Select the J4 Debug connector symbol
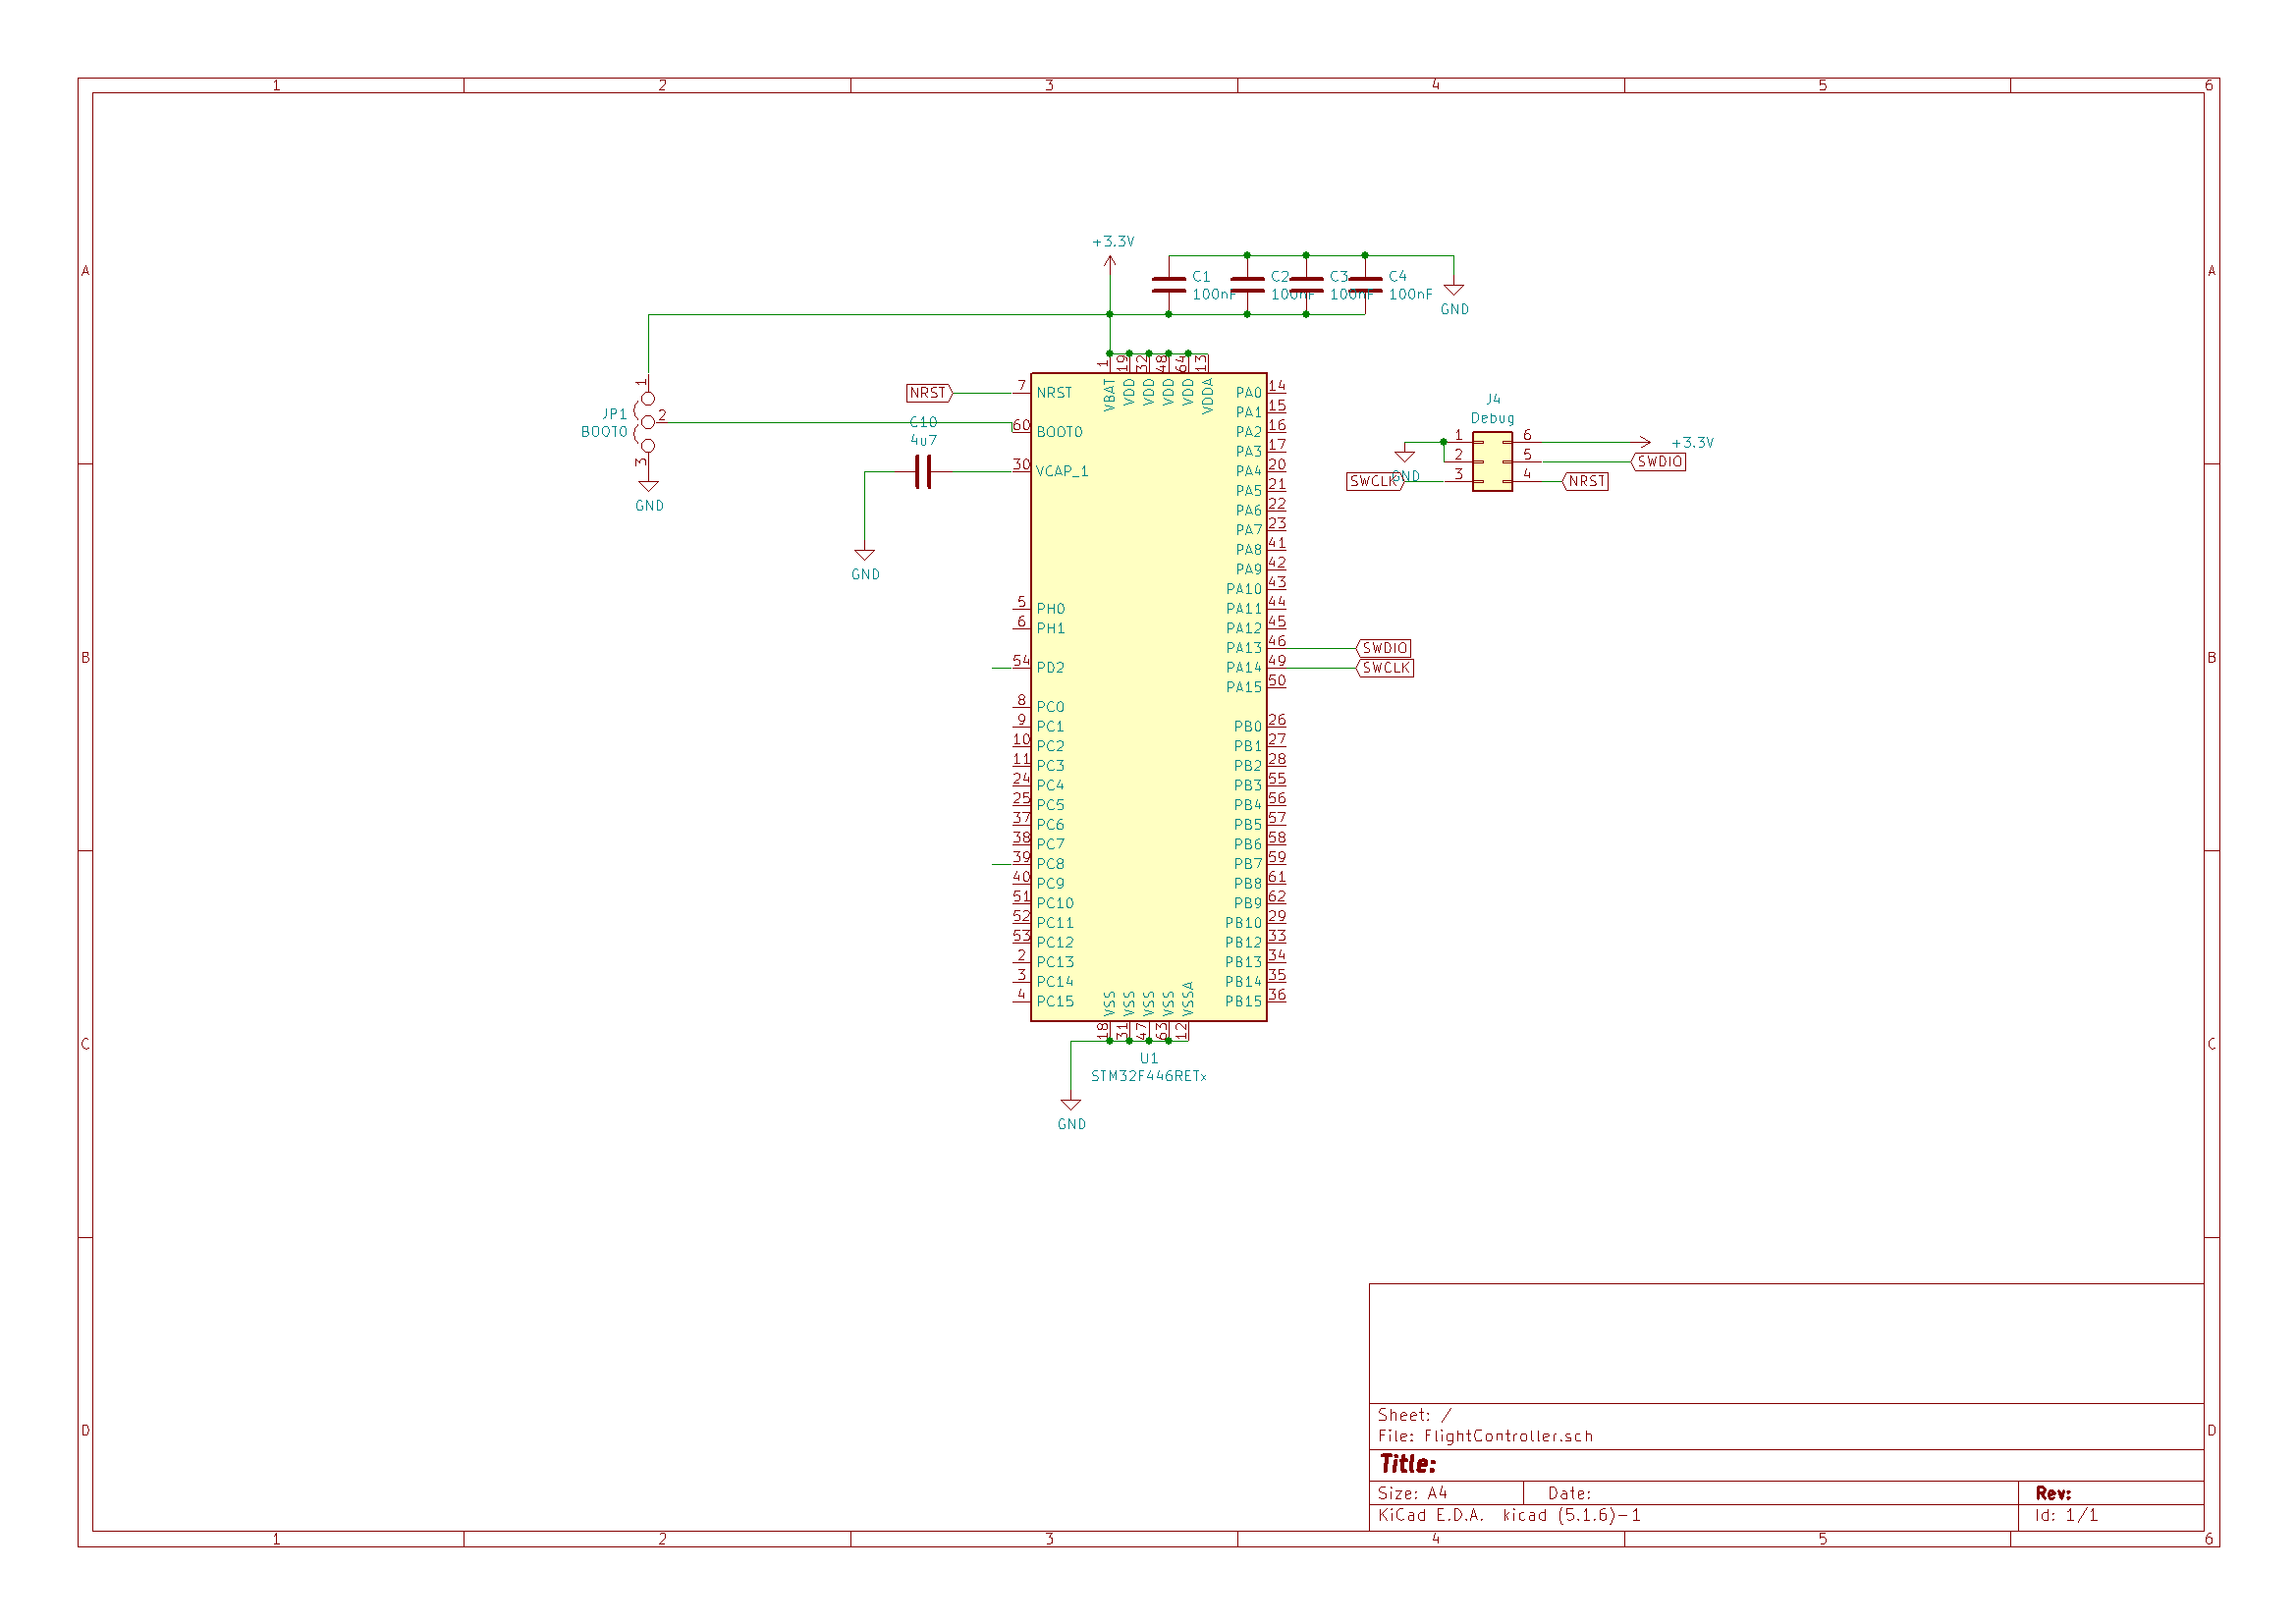 coord(1491,463)
